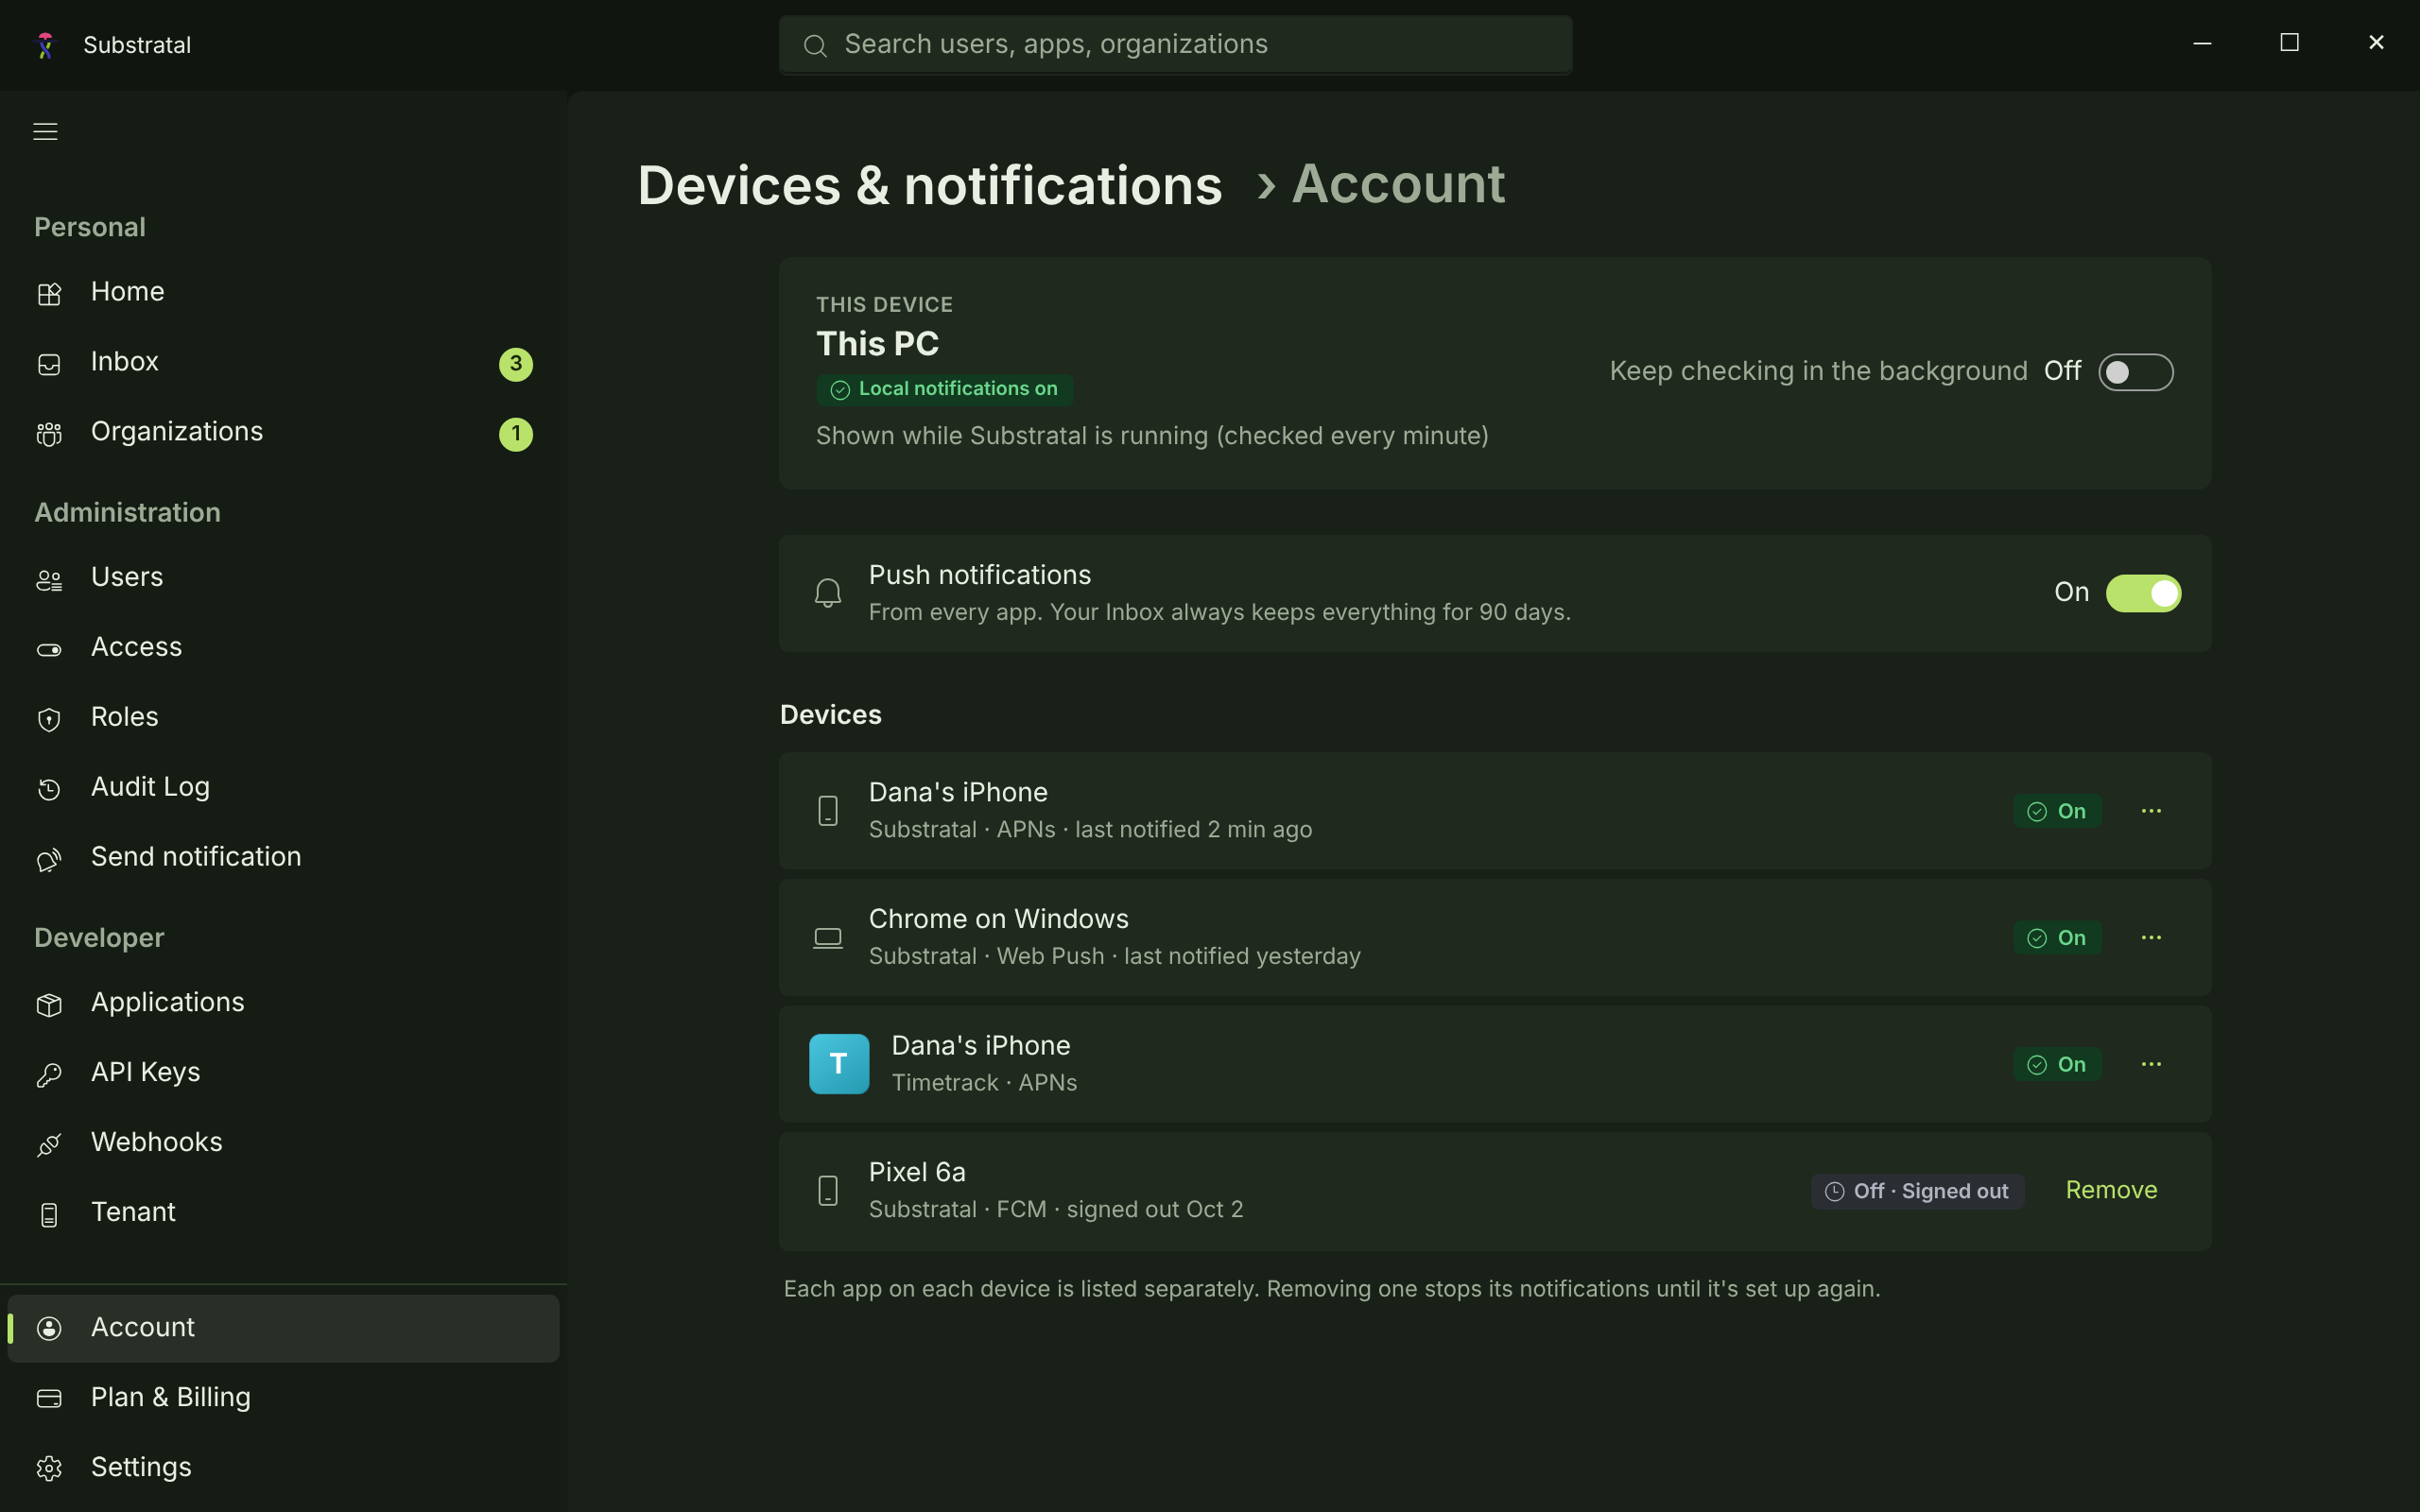Click the Home icon in the sidebar

(x=49, y=294)
